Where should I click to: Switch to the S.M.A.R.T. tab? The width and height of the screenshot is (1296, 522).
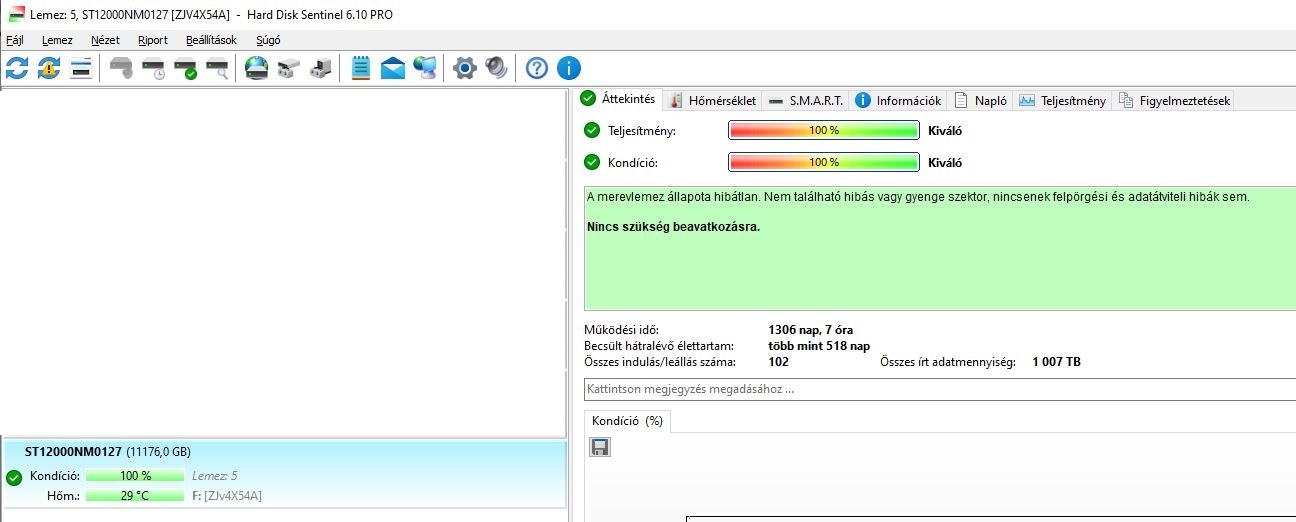click(806, 100)
